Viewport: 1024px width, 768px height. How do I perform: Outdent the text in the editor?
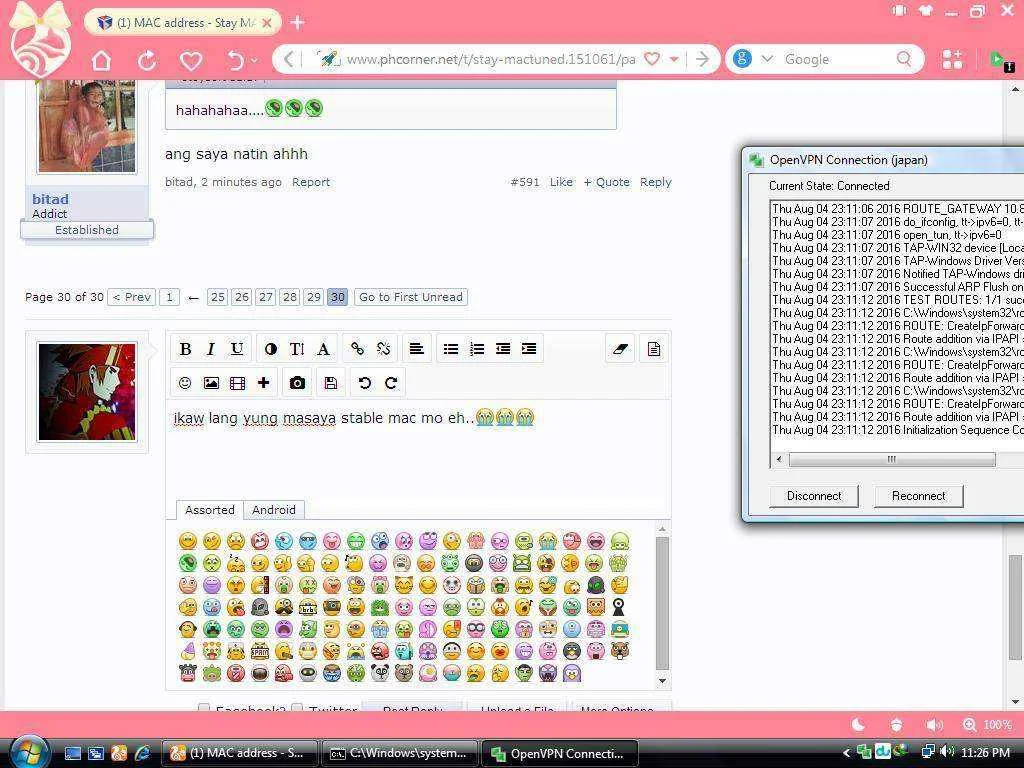[x=503, y=349]
